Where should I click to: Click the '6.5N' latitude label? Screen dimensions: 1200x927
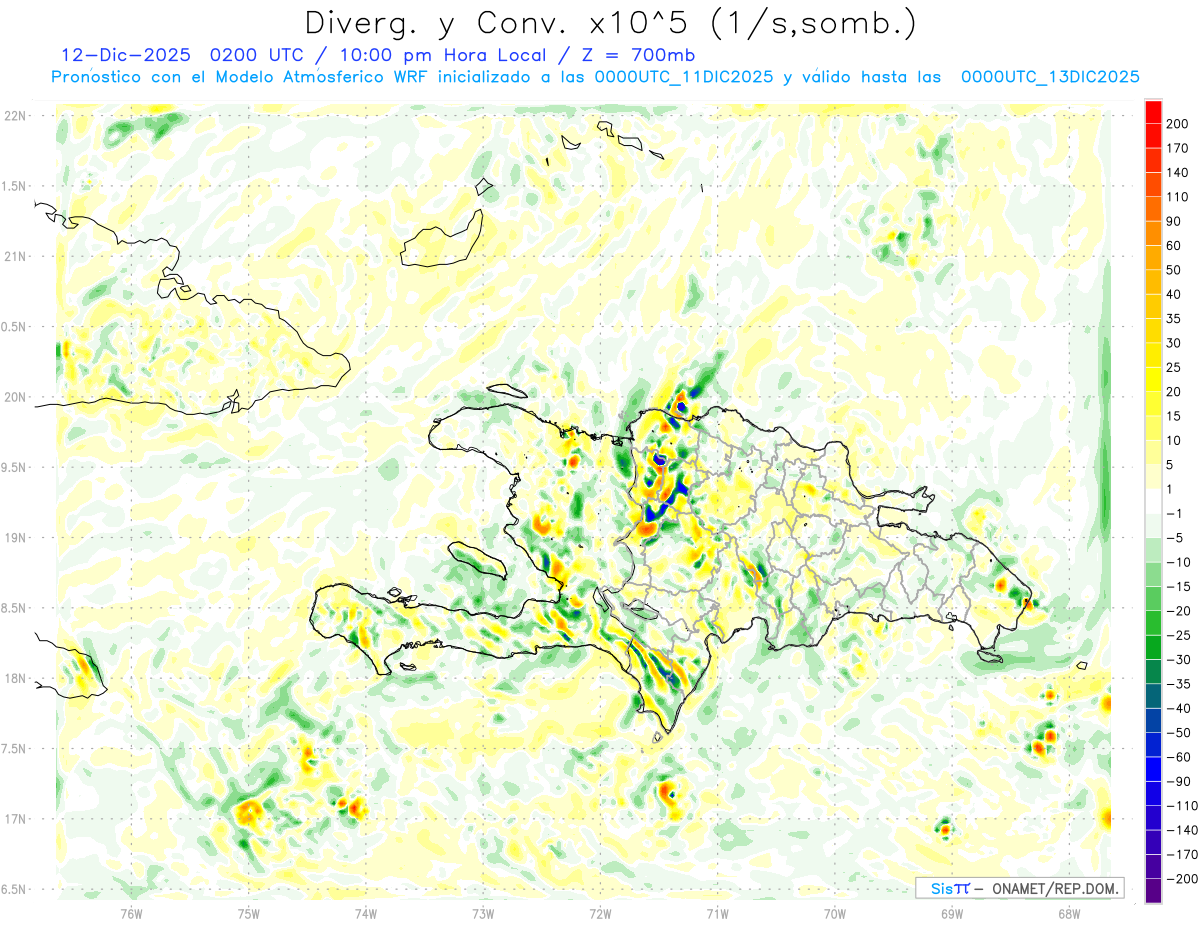click(x=14, y=889)
